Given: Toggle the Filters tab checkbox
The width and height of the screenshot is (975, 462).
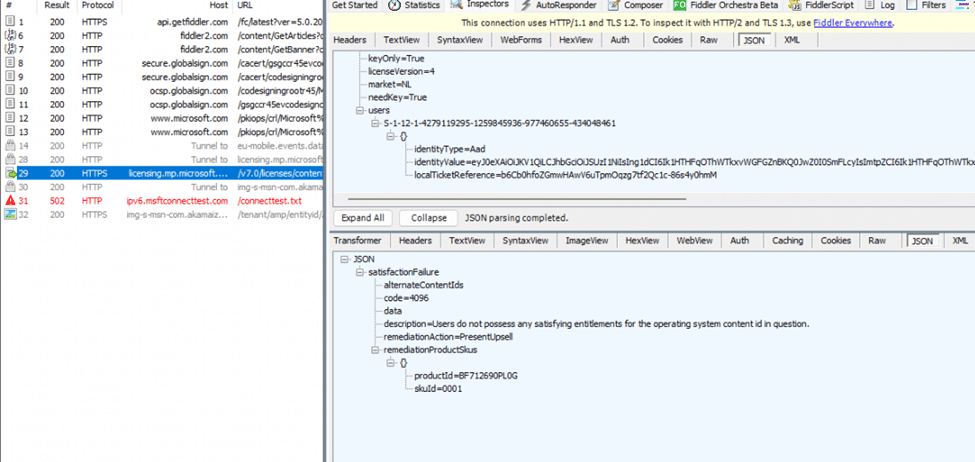Looking at the screenshot, I should (912, 5).
